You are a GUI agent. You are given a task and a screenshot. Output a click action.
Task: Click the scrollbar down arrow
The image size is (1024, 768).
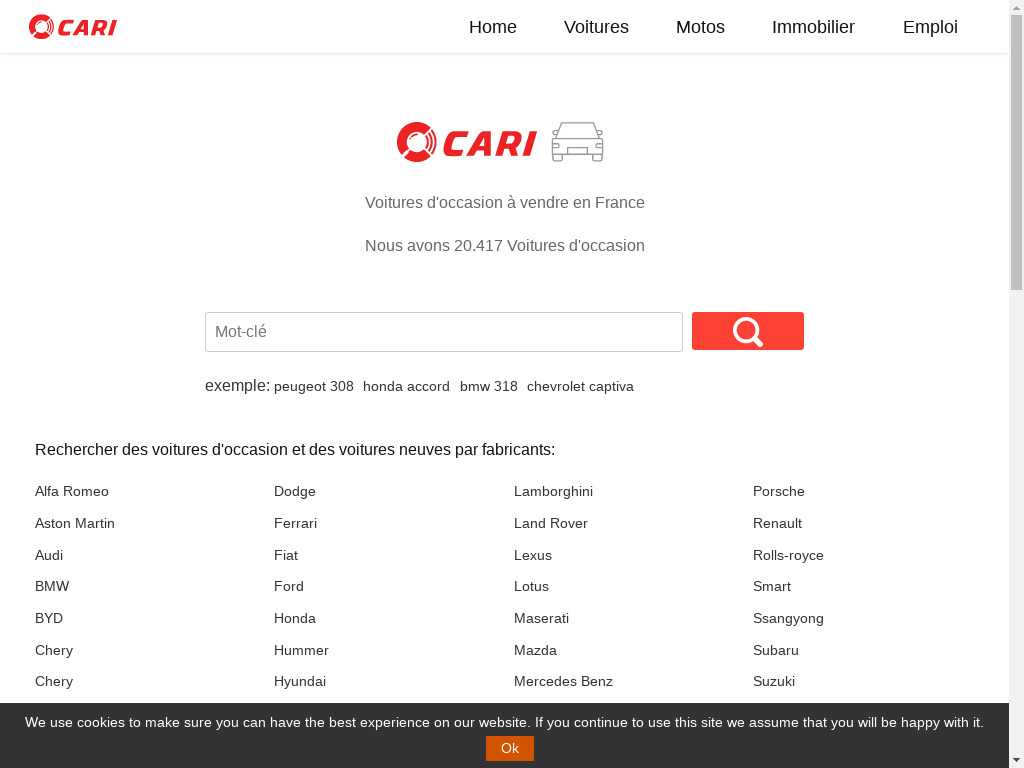click(x=1016, y=760)
